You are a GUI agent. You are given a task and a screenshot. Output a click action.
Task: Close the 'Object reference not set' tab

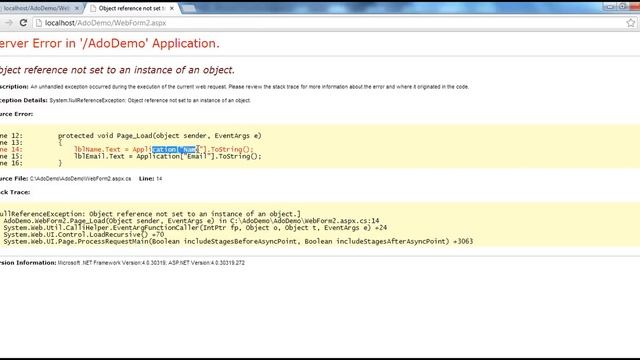point(172,8)
